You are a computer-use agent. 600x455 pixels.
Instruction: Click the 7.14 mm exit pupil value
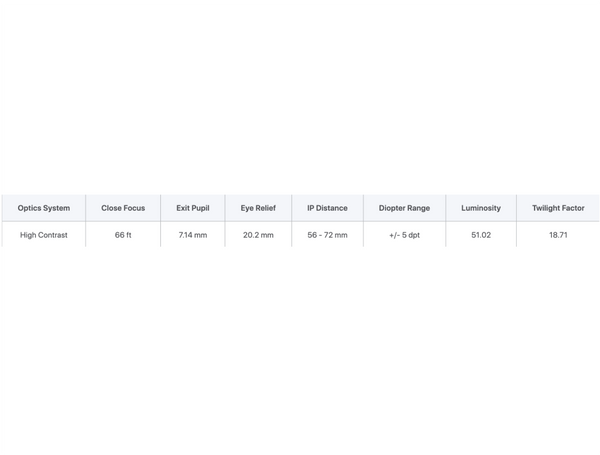193,235
